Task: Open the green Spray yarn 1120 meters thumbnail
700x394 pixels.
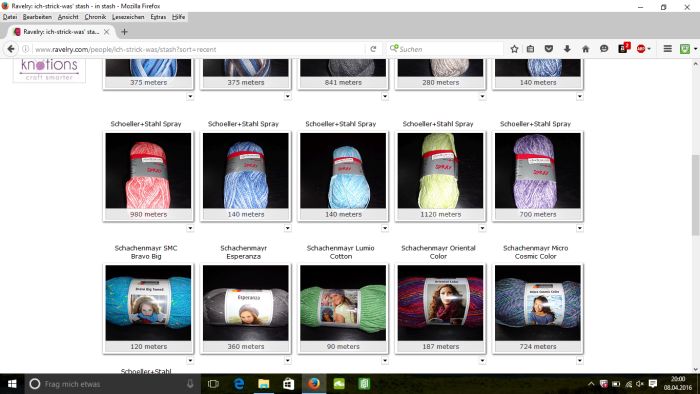Action: (x=440, y=170)
